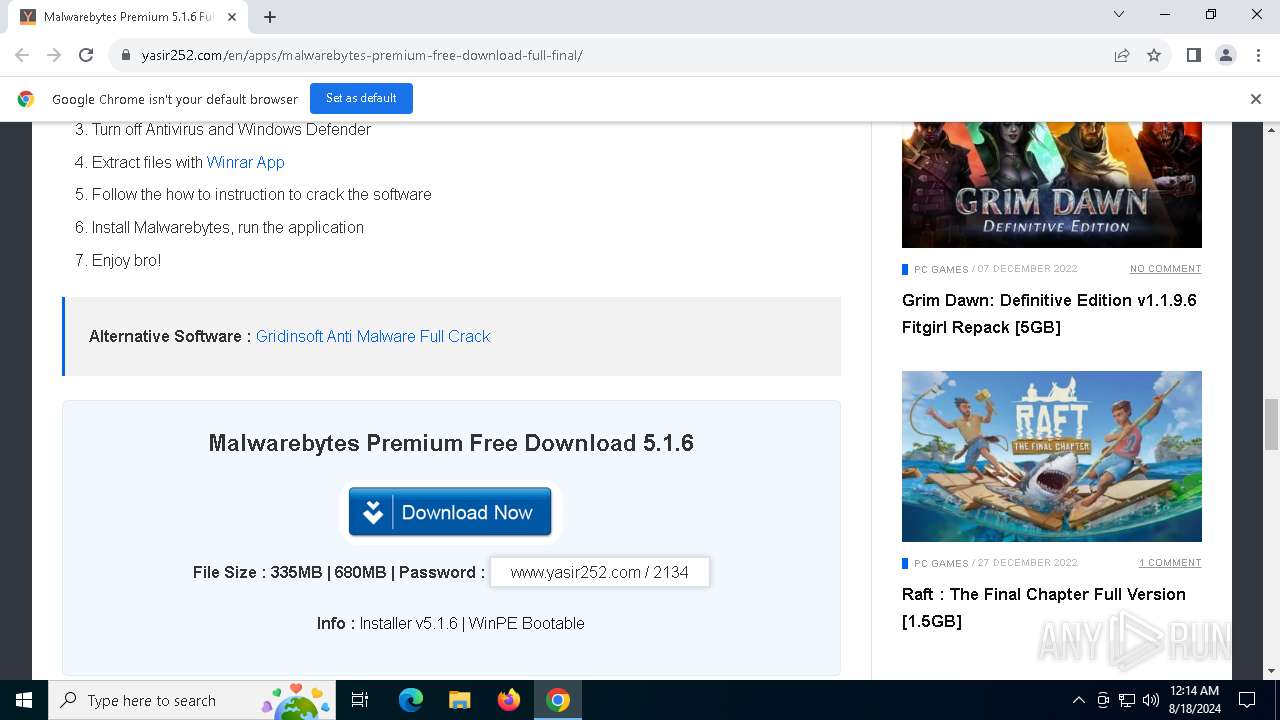Open taskbar clock showing 12:14 AM

tap(1194, 700)
